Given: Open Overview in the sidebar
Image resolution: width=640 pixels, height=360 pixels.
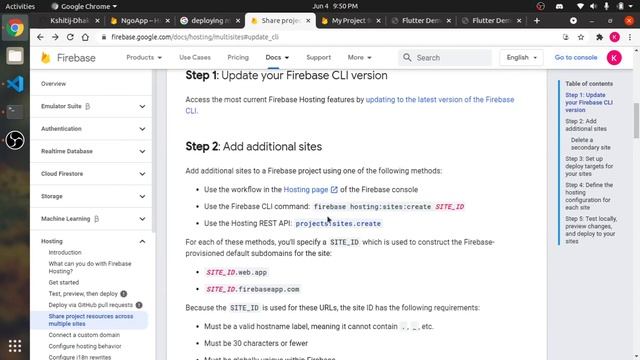Looking at the screenshot, I should tap(53, 84).
